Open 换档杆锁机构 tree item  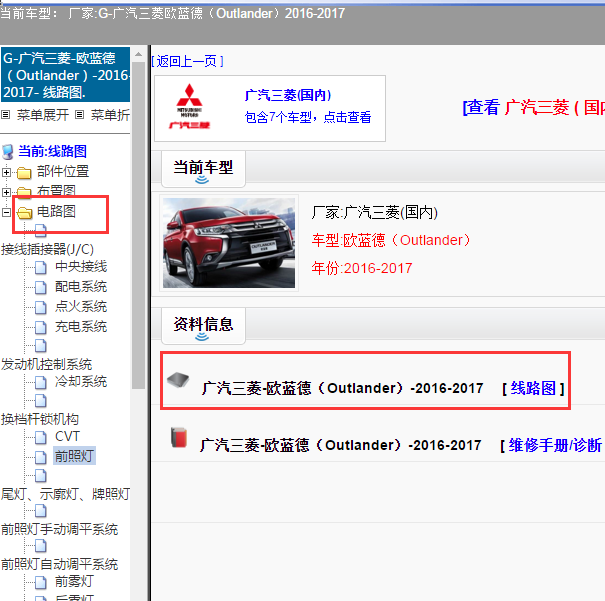pyautogui.click(x=40, y=419)
